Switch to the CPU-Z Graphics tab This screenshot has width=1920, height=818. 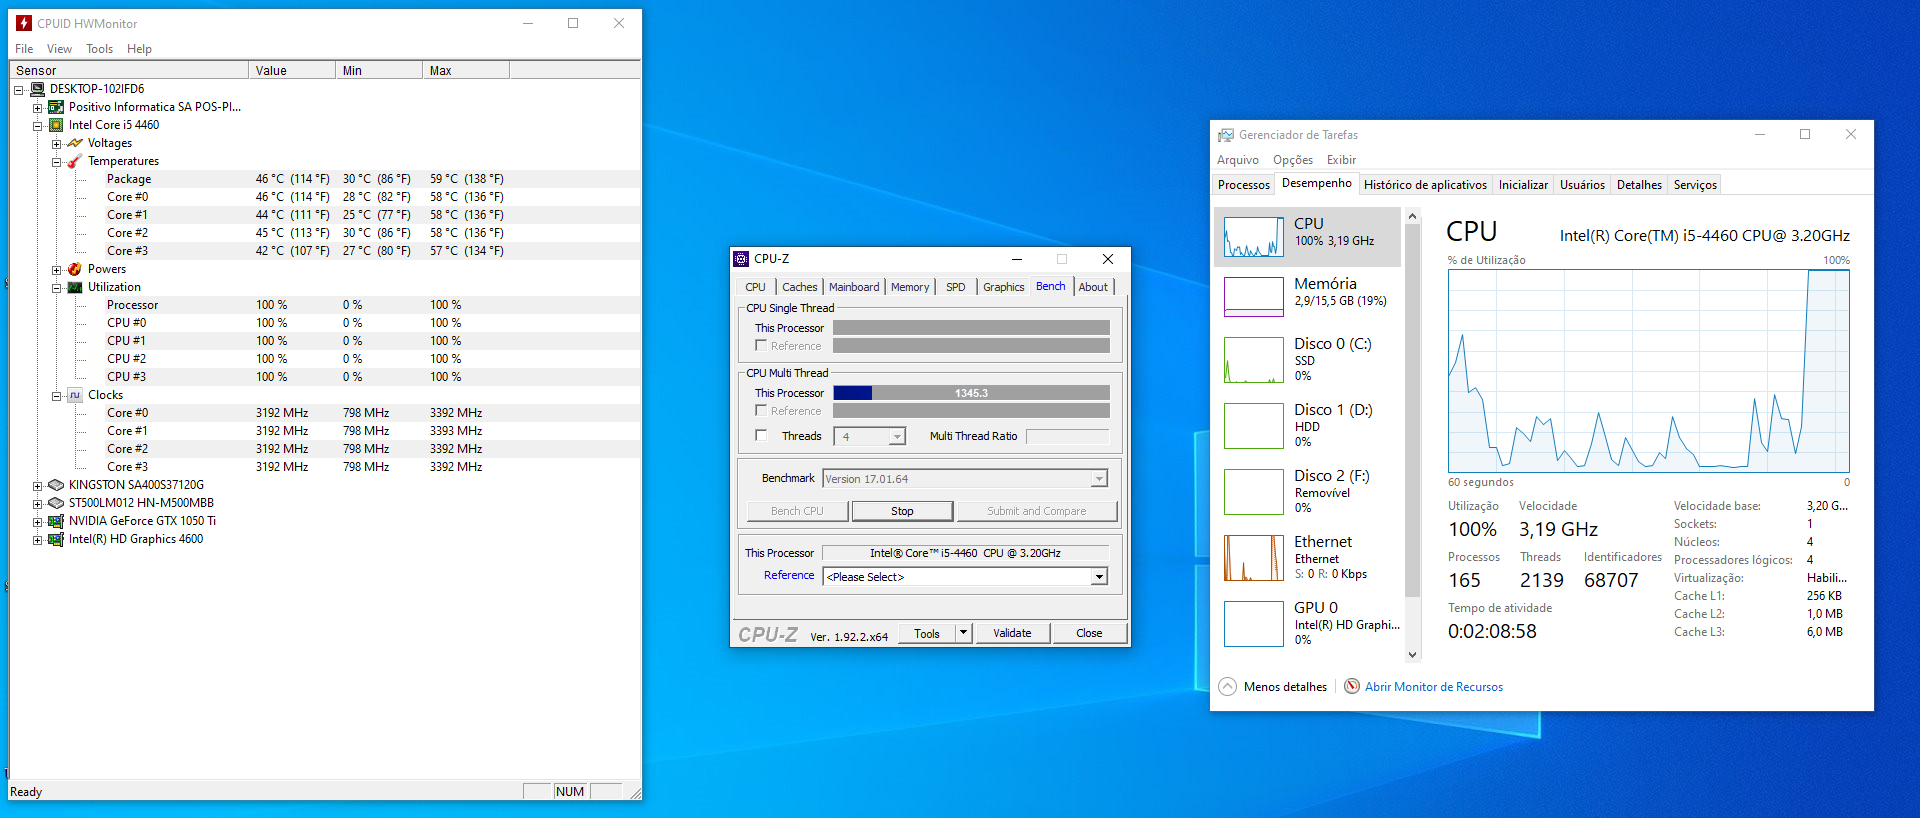tap(1003, 287)
